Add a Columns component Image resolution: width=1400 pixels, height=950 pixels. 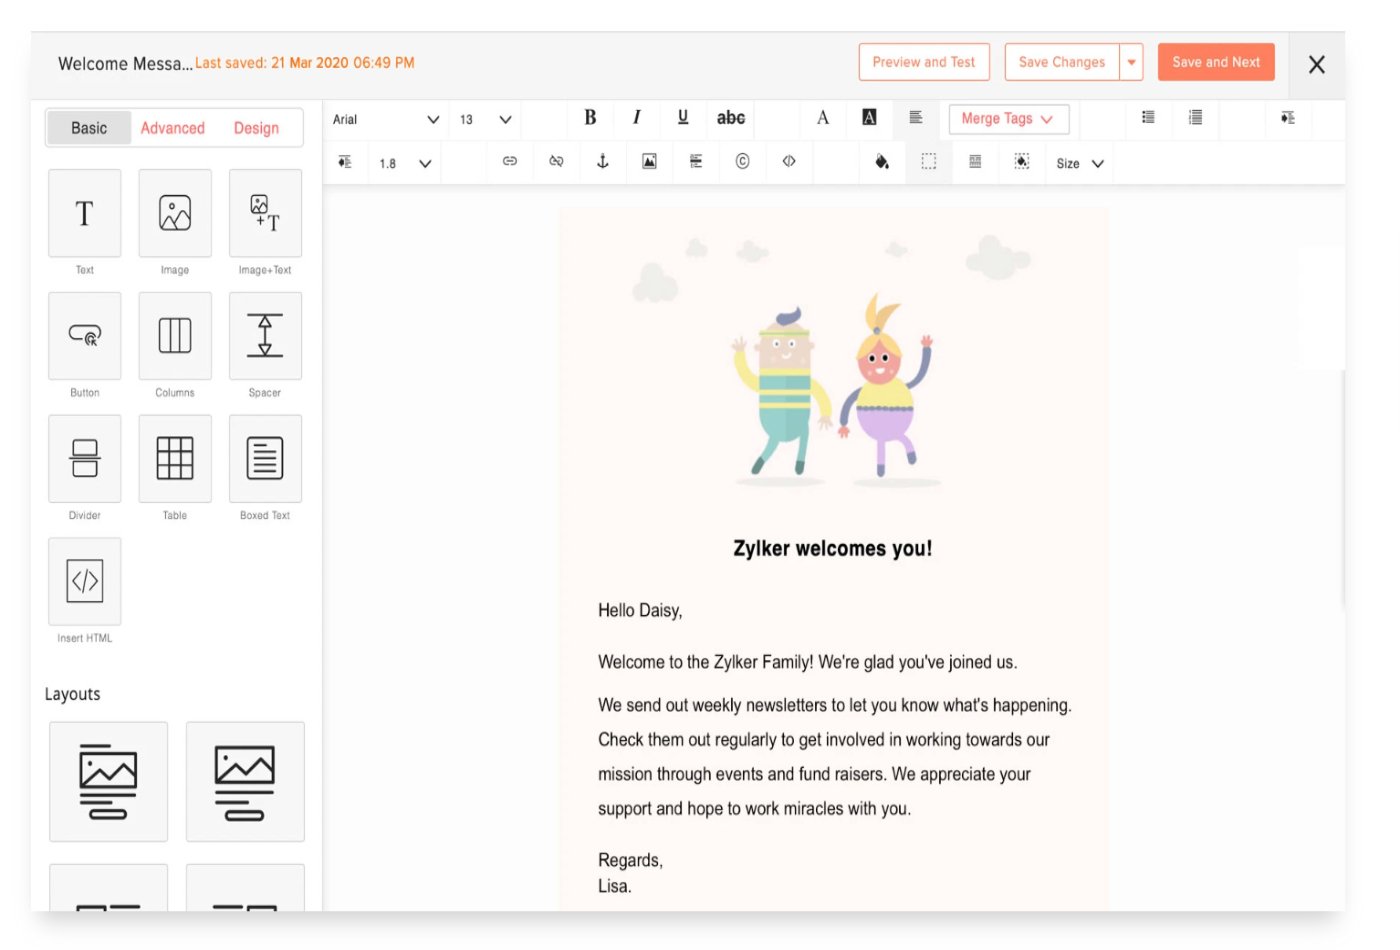tap(175, 336)
